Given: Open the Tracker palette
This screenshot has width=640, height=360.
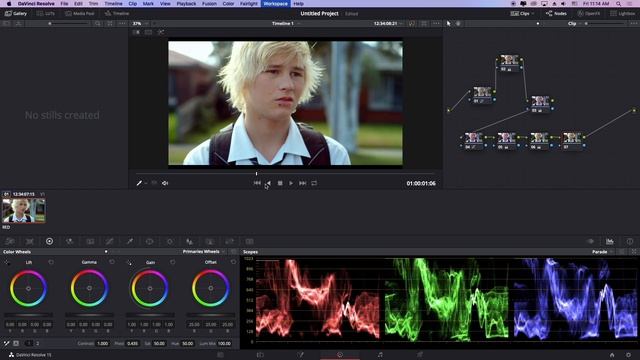Looking at the screenshot, I should click(169, 242).
